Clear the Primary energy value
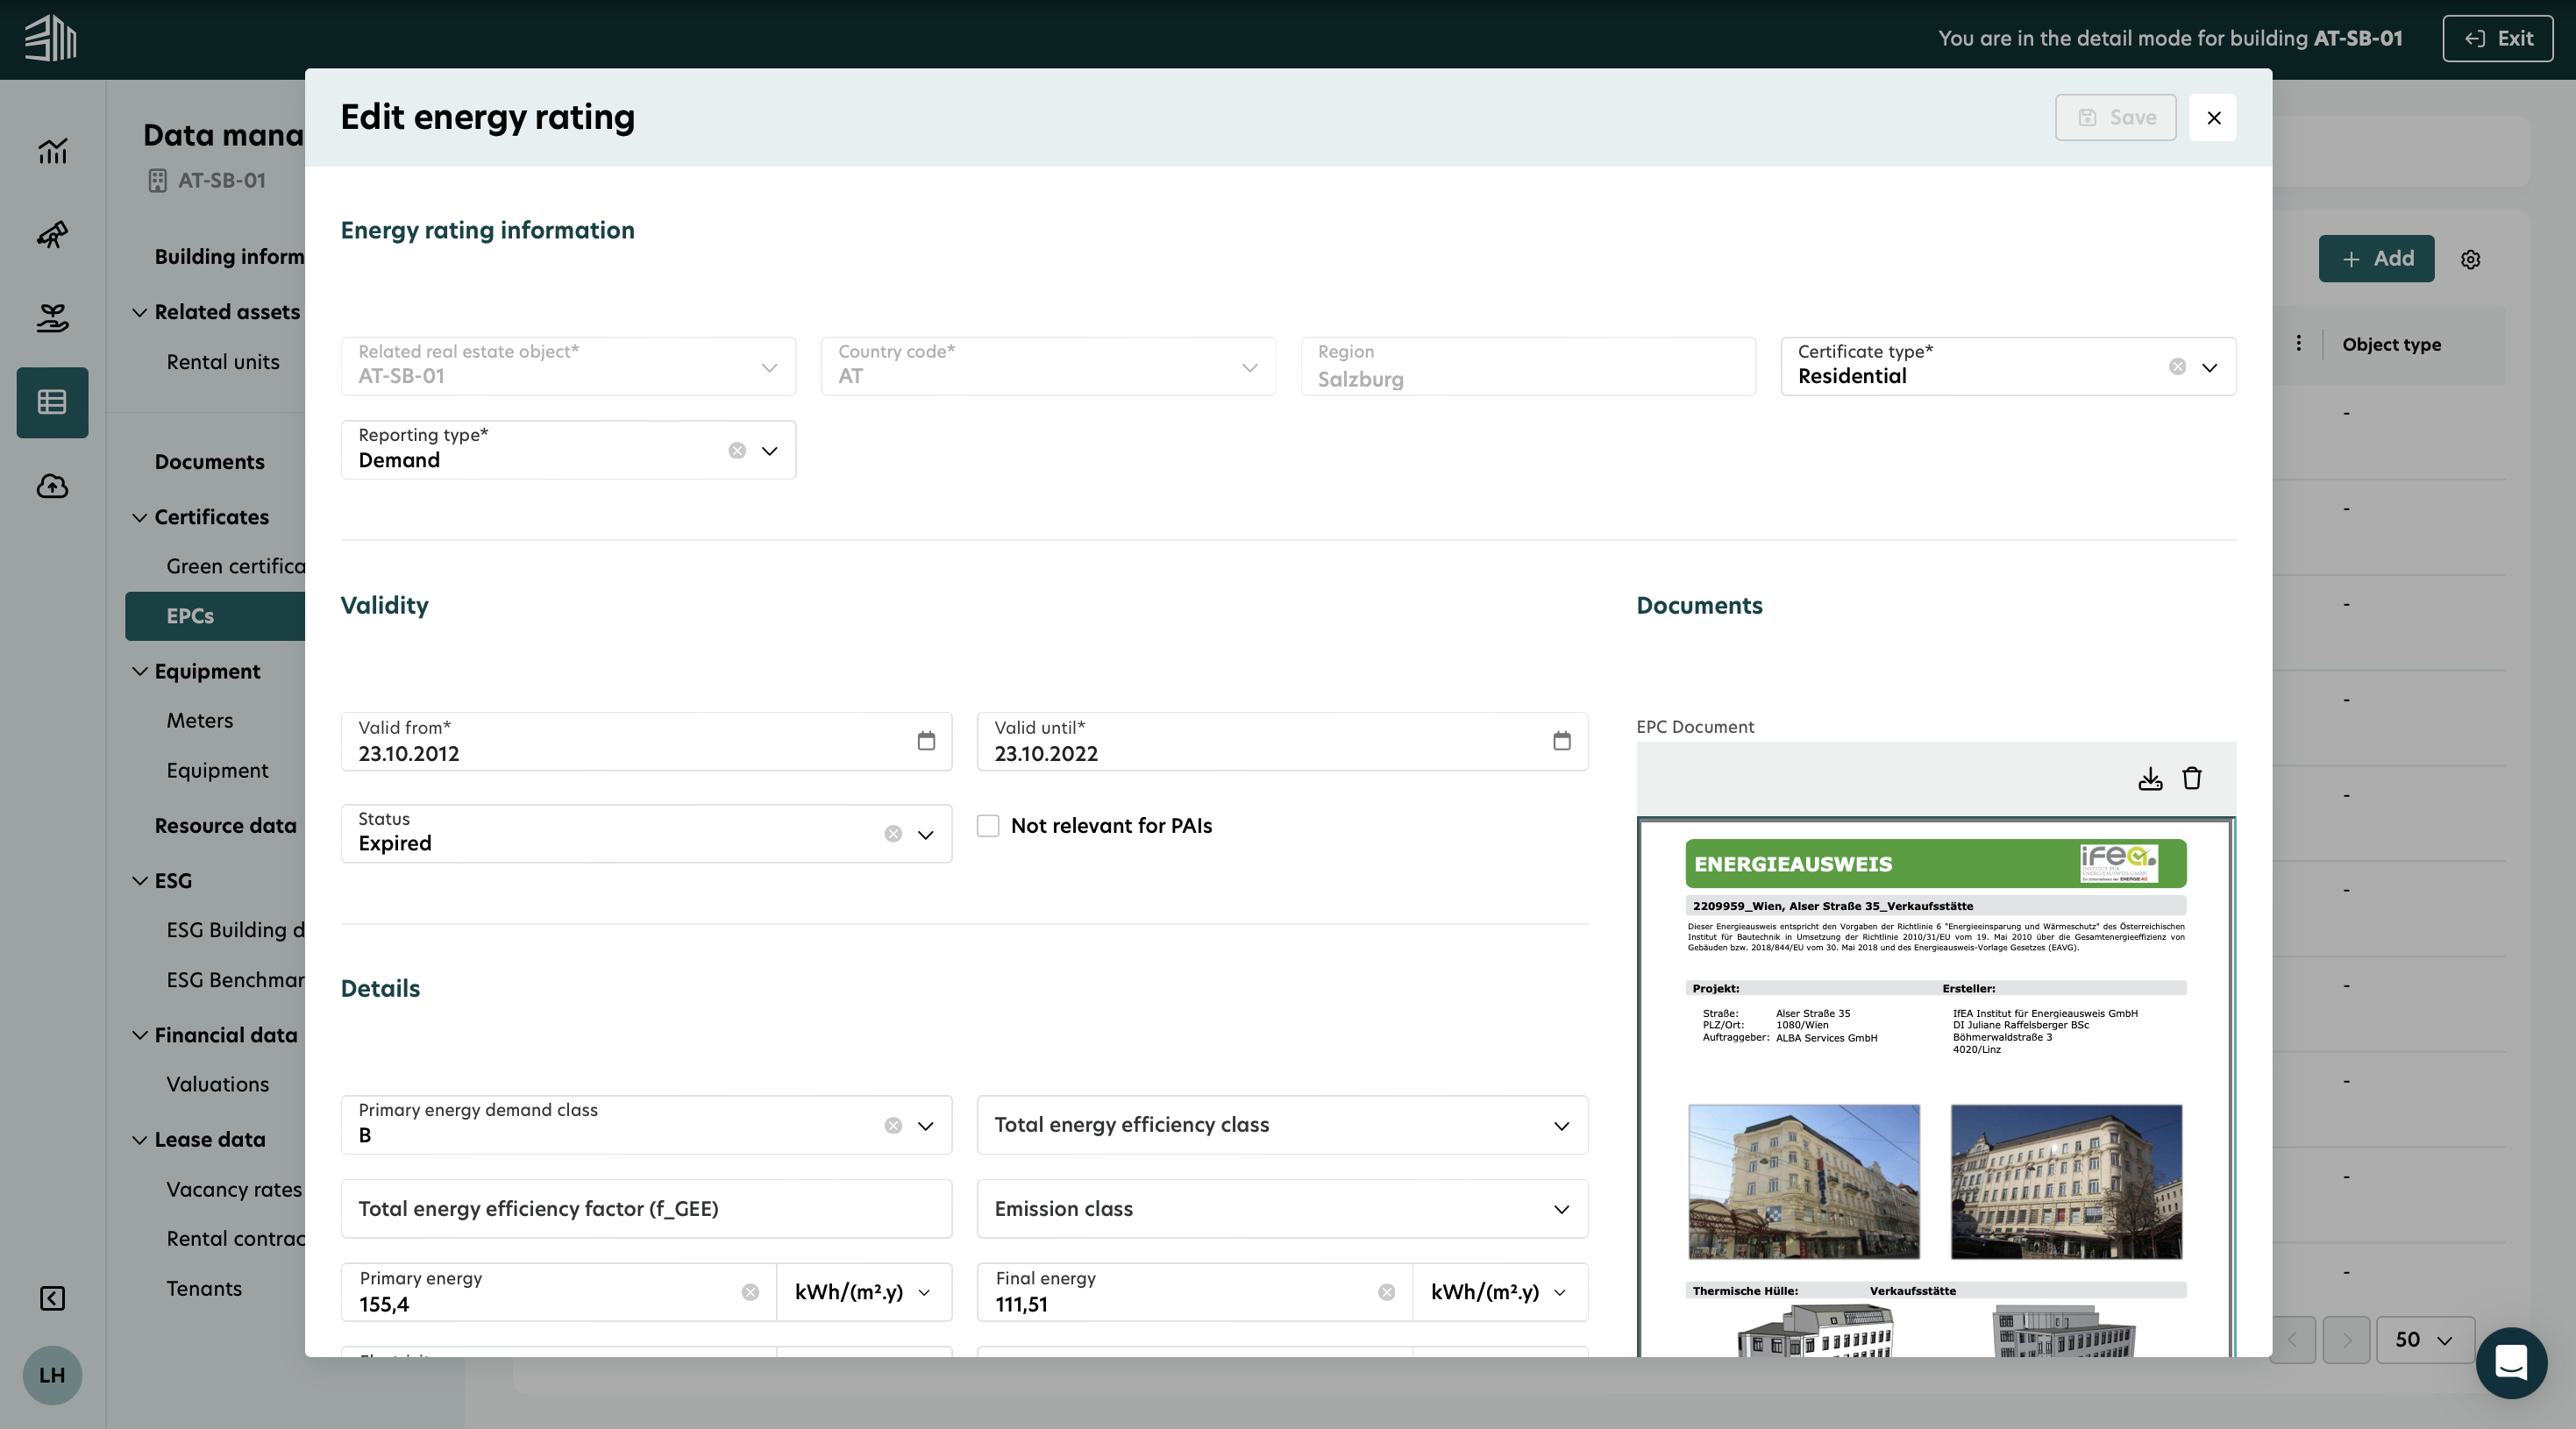2576x1429 pixels. 750,1292
